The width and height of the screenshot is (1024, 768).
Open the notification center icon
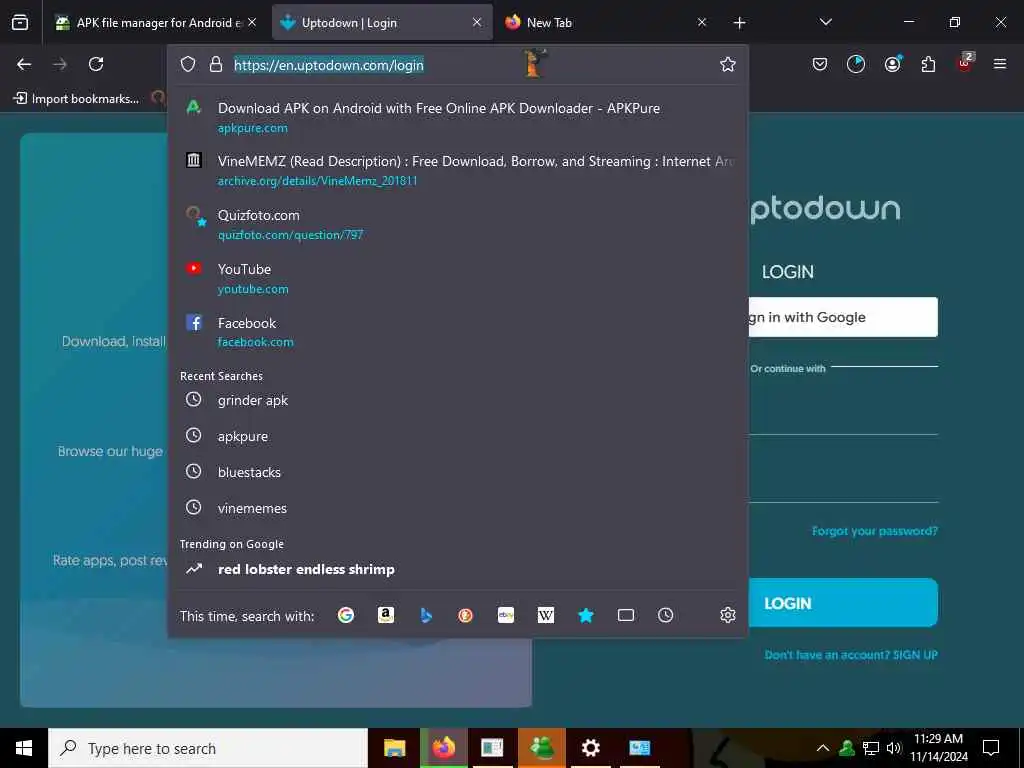pos(991,748)
